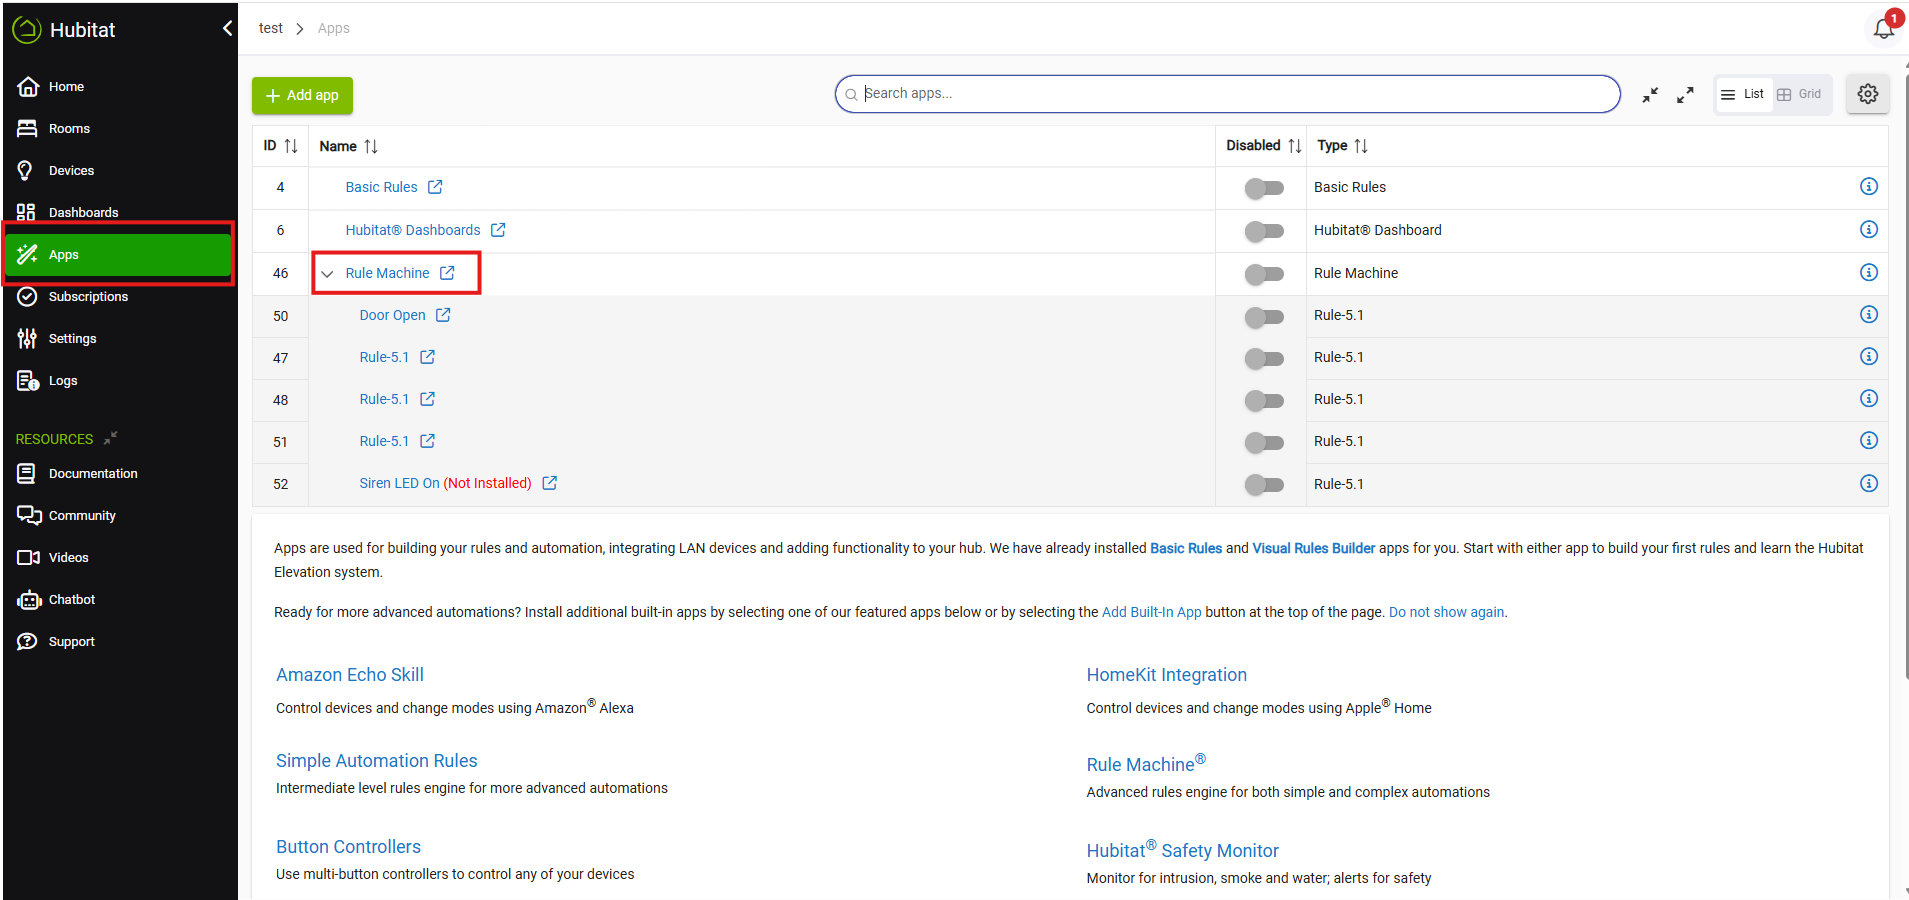1909x900 pixels.
Task: Click the notifications bell icon
Action: click(x=1883, y=28)
